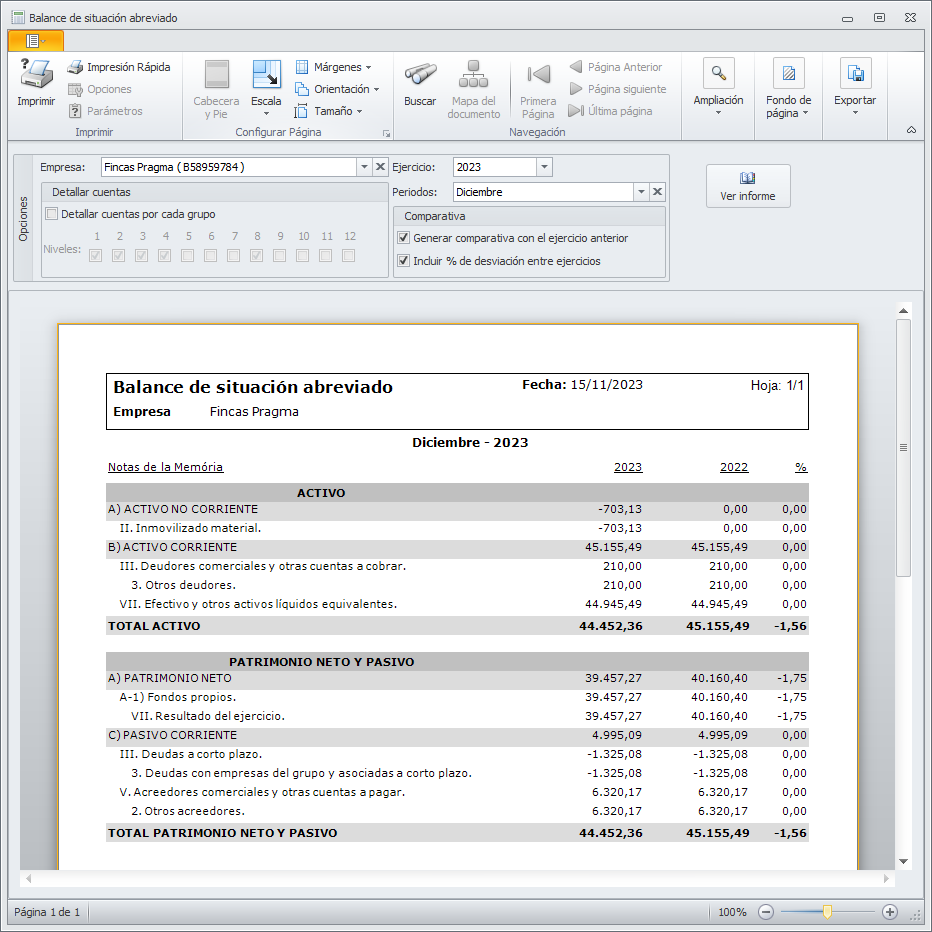
Task: Open the Periodos dropdown list
Action: pos(641,192)
